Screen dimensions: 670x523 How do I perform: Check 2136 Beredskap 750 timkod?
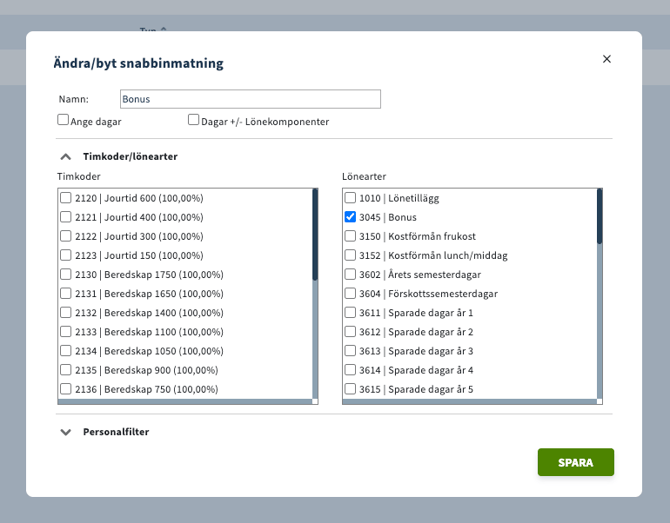(66, 389)
